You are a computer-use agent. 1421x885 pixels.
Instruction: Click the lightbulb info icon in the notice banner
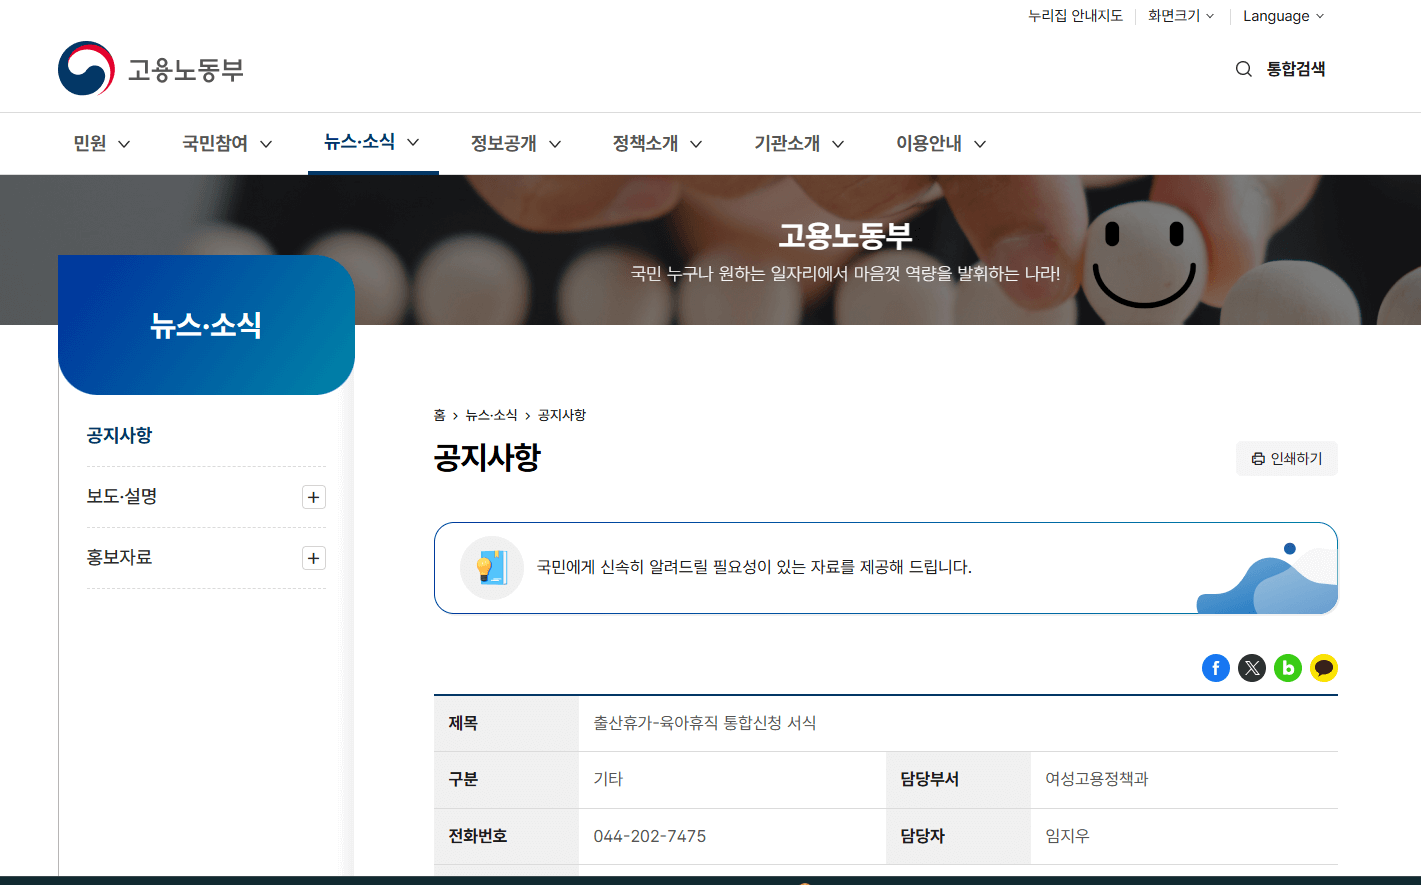point(492,567)
